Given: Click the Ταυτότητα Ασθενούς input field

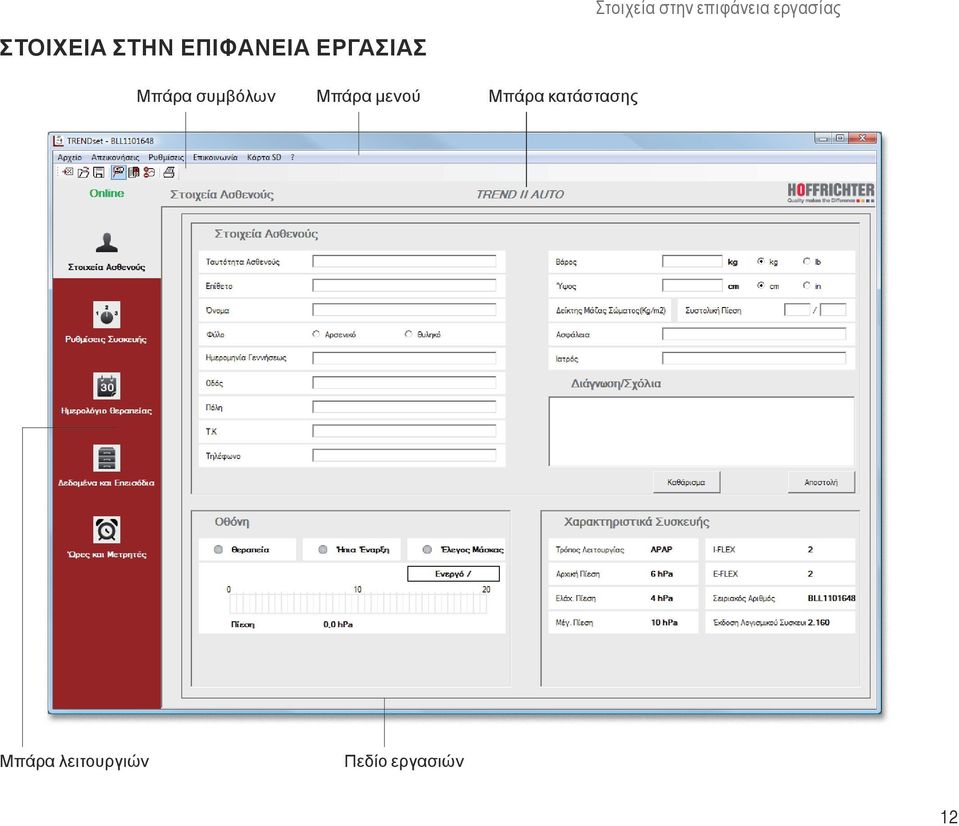Looking at the screenshot, I should coord(404,261).
